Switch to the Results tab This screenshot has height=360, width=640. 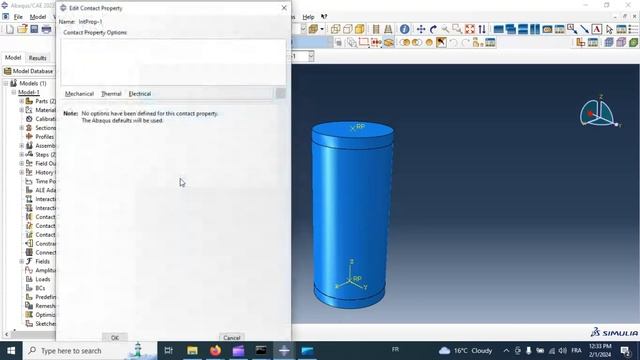click(x=38, y=58)
